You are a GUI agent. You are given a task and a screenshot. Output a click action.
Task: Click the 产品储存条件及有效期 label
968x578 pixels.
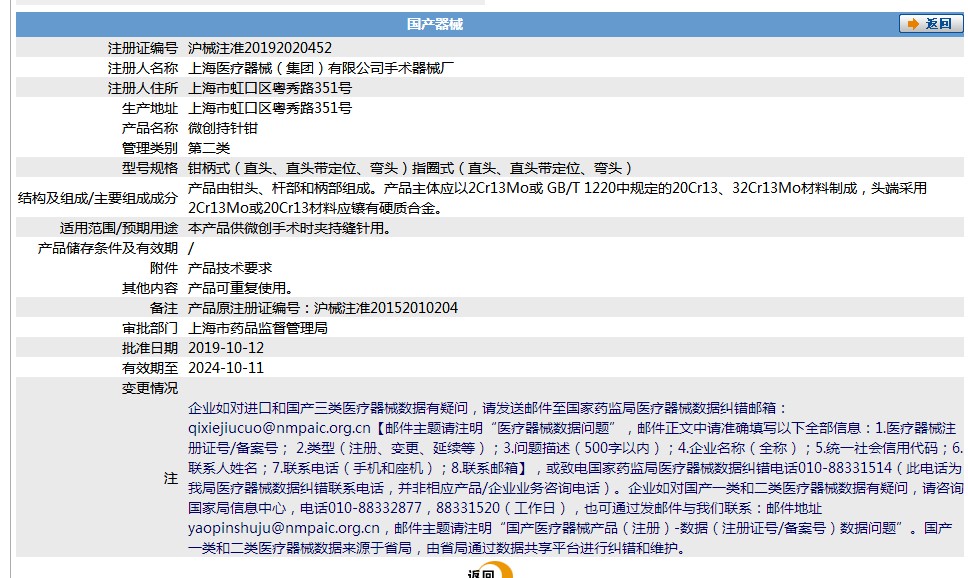coord(107,248)
